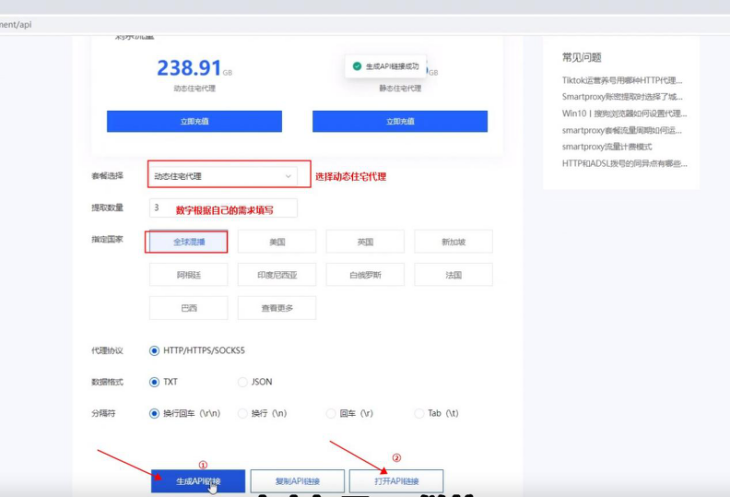Expand the country list with 查看更多
Image resolution: width=730 pixels, height=497 pixels.
pyautogui.click(x=277, y=308)
